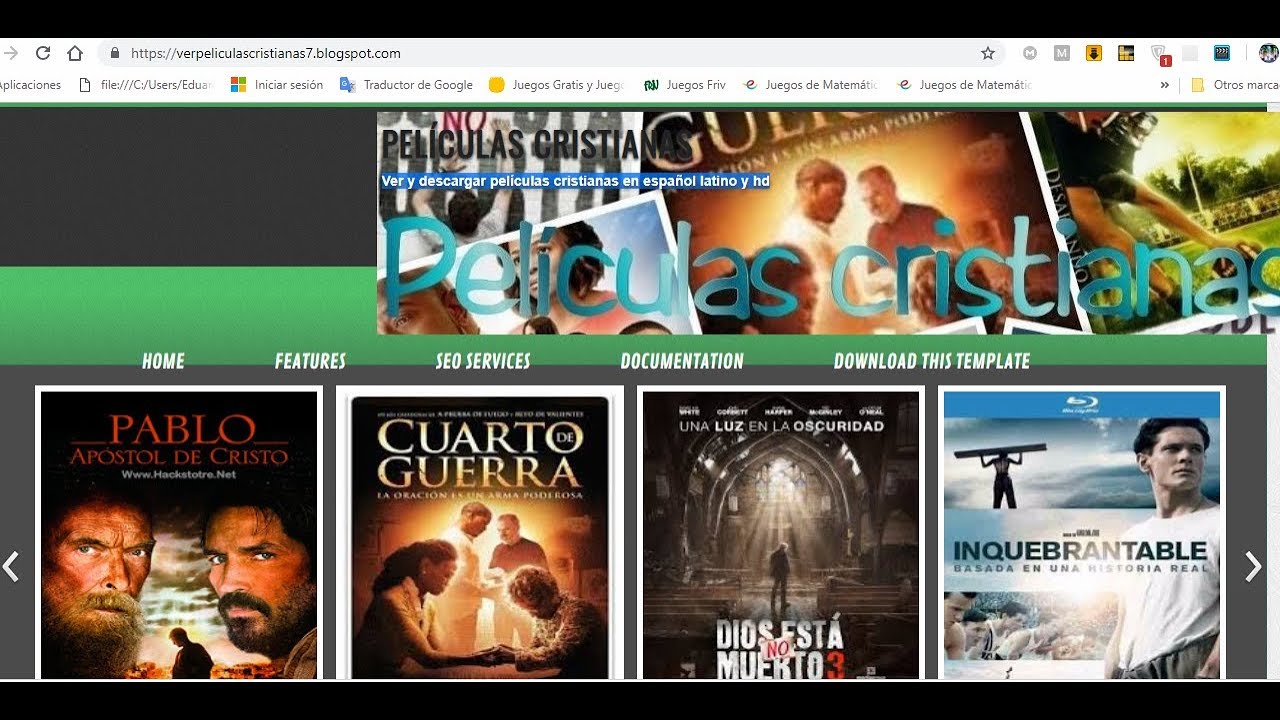This screenshot has height=720, width=1280.
Task: Reload the page with the refresh icon
Action: click(x=43, y=53)
